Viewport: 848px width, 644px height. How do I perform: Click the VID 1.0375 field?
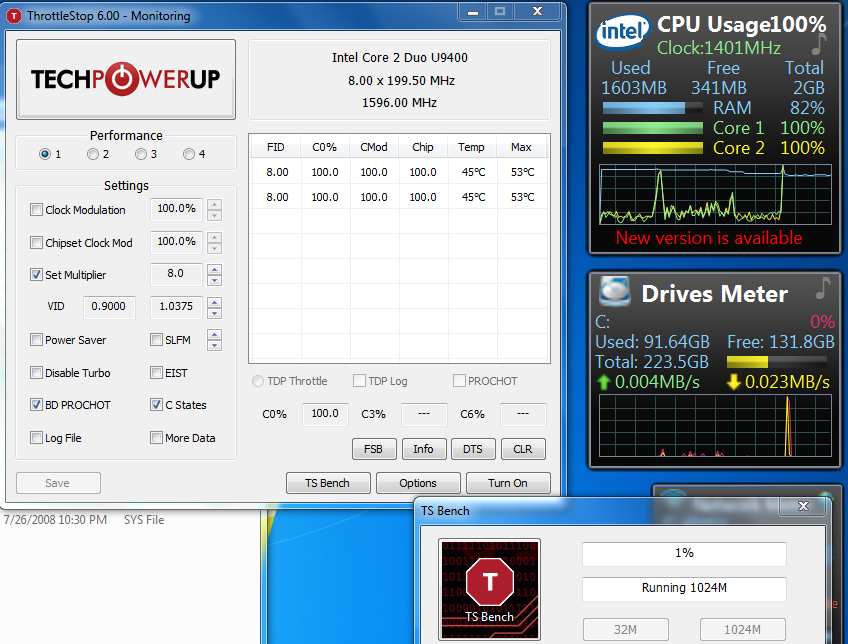pyautogui.click(x=176, y=307)
